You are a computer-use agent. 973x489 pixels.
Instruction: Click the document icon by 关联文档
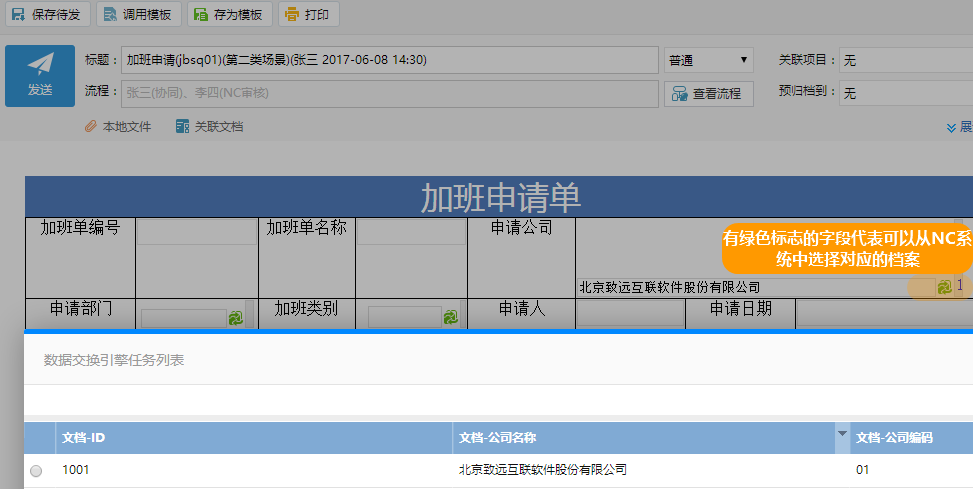[182, 127]
